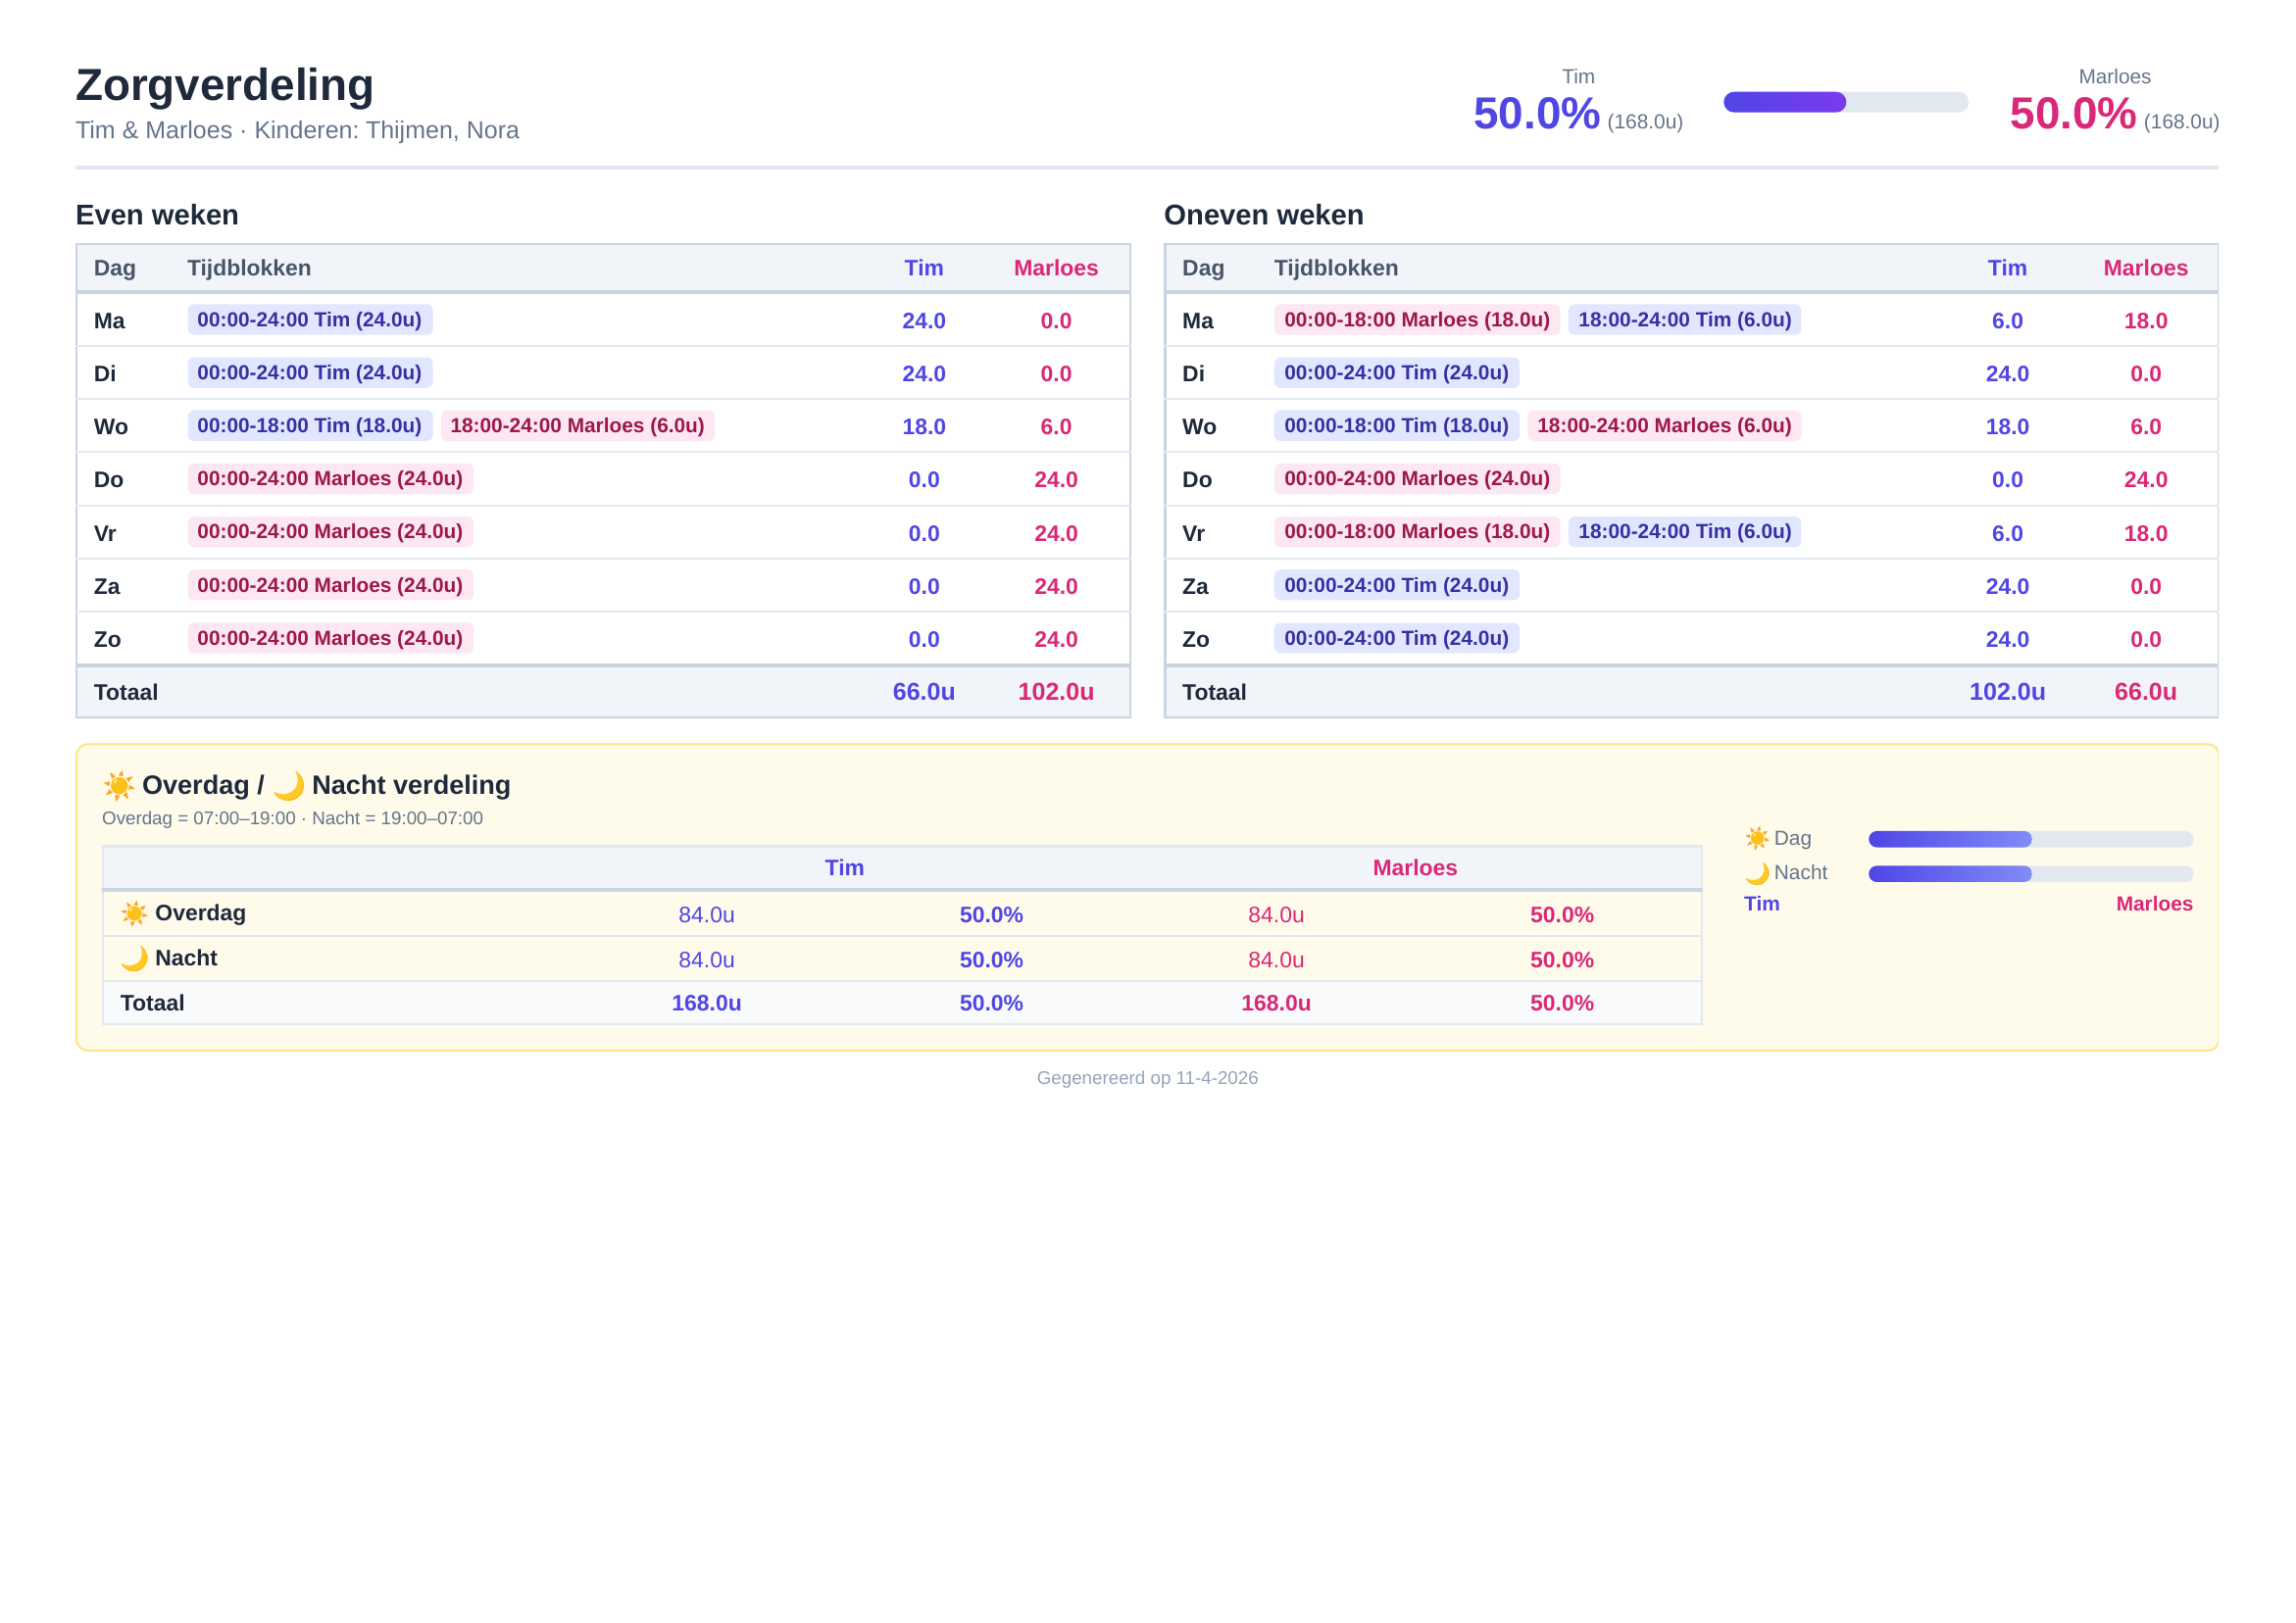The width and height of the screenshot is (2296, 1623).
Task: Click the Zorgverdeling page title
Action: pos(225,85)
